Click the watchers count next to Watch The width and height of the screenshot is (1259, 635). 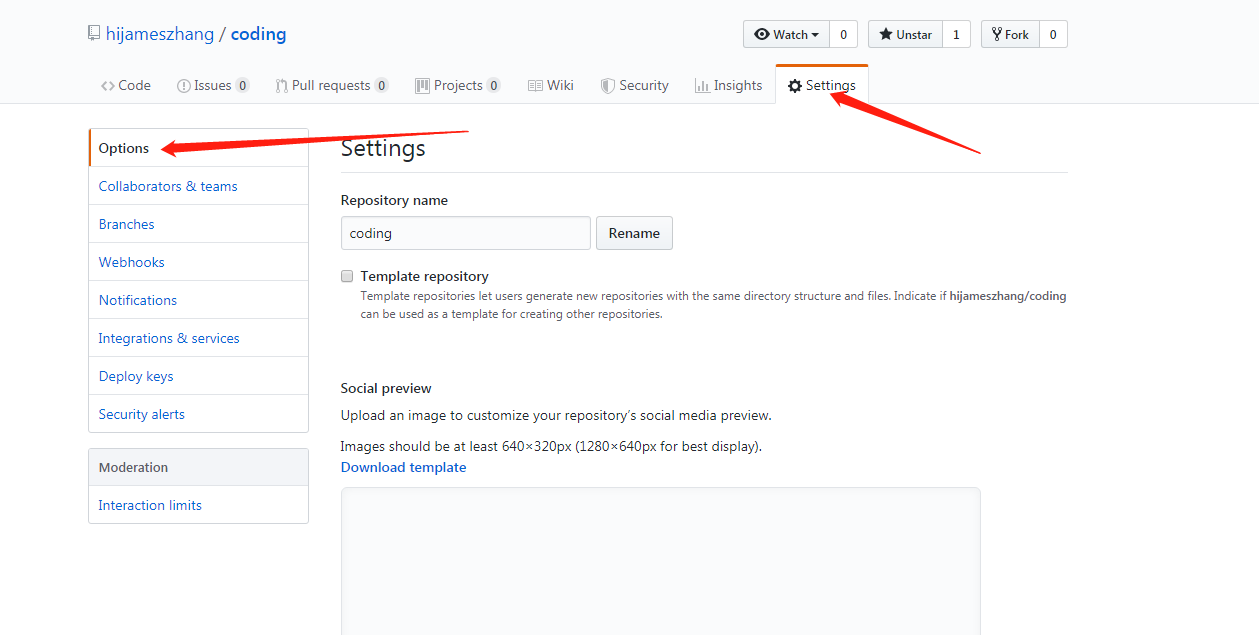[843, 34]
